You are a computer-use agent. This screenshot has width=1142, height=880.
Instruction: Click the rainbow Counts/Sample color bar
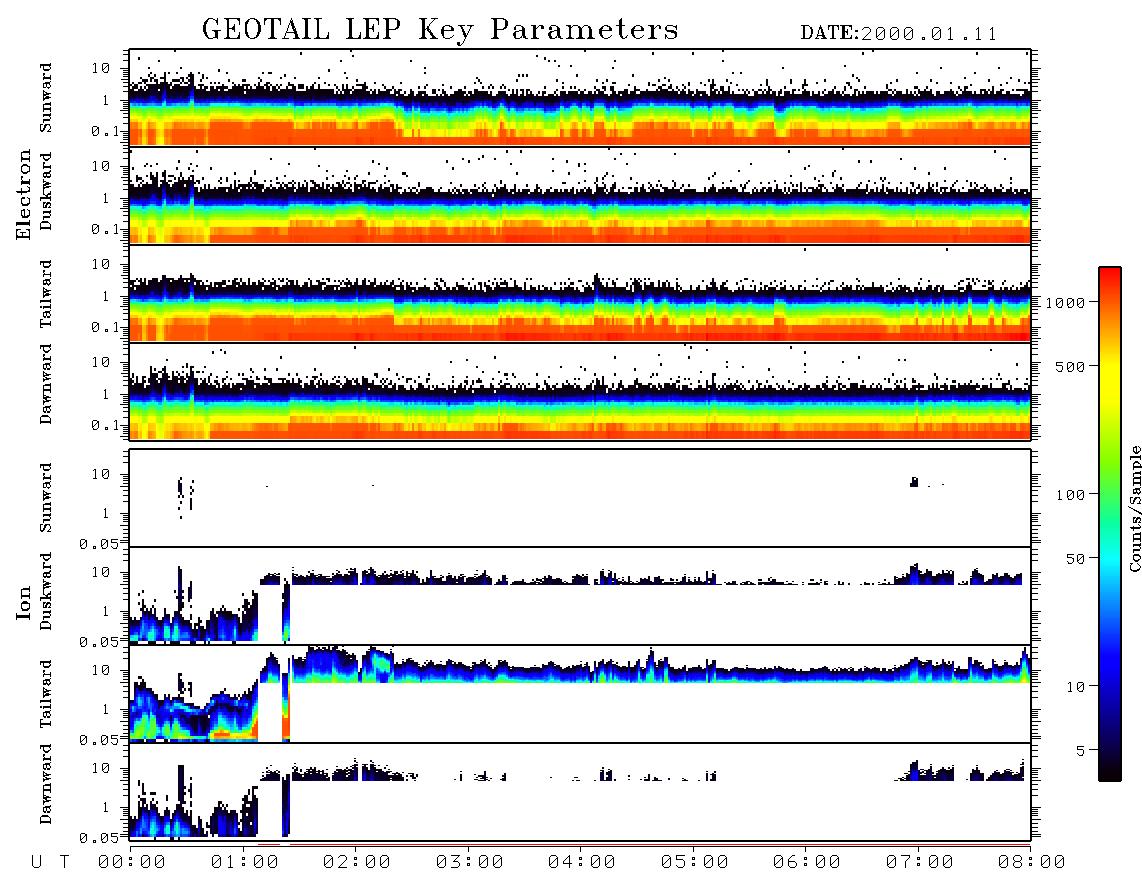pyautogui.click(x=1110, y=524)
